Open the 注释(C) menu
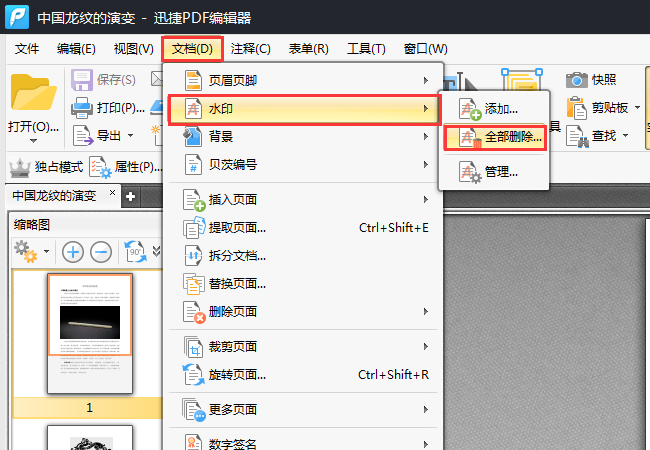Image resolution: width=650 pixels, height=450 pixels. [250, 49]
